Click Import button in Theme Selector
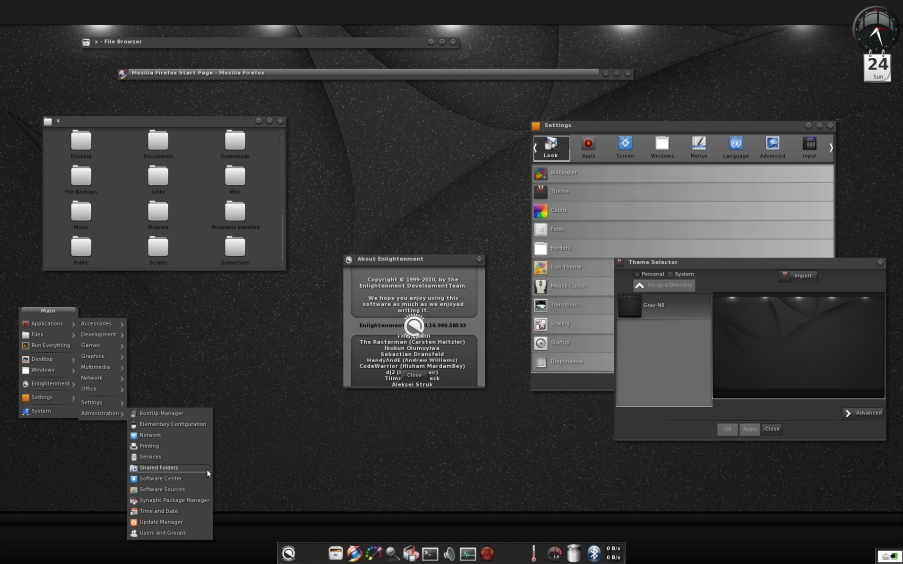 [798, 276]
